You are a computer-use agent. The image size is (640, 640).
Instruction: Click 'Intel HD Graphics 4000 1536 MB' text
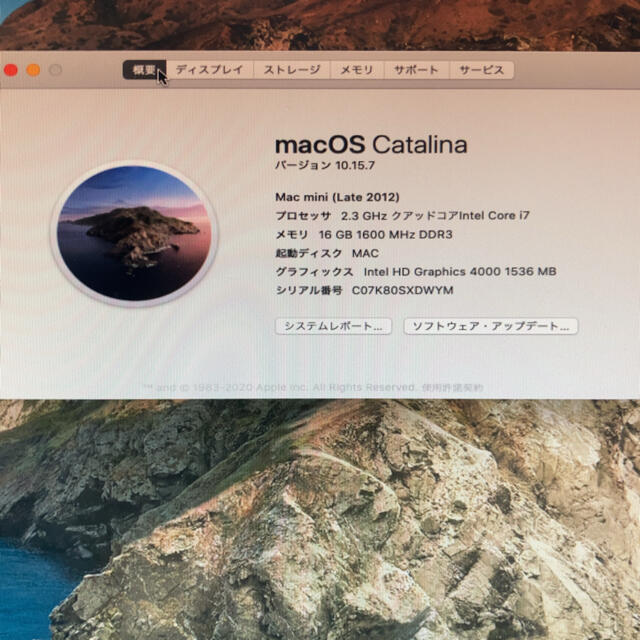[x=460, y=272]
